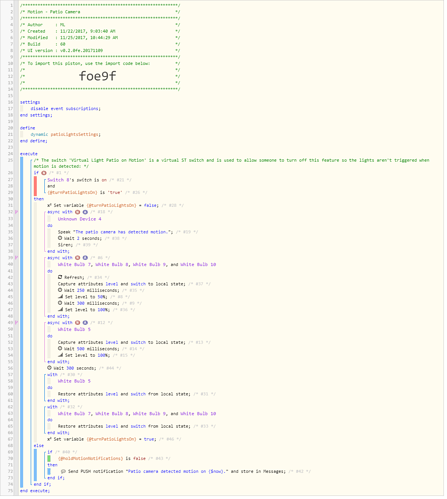The height and width of the screenshot is (499, 447).
Task: Click the pink async marker beside line number 49
Action: (x=16, y=323)
